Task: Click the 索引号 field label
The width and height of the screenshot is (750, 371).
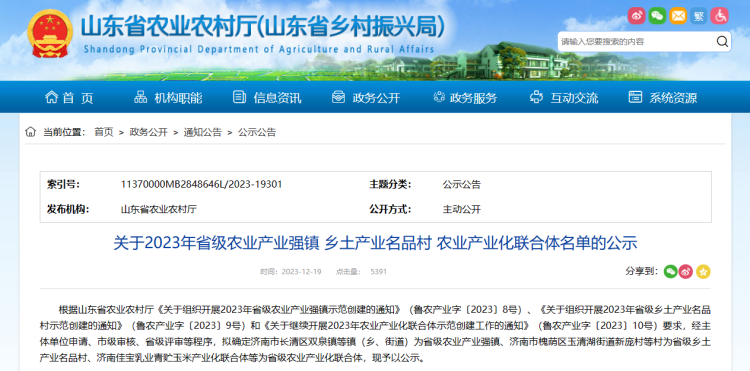Action: click(x=63, y=184)
